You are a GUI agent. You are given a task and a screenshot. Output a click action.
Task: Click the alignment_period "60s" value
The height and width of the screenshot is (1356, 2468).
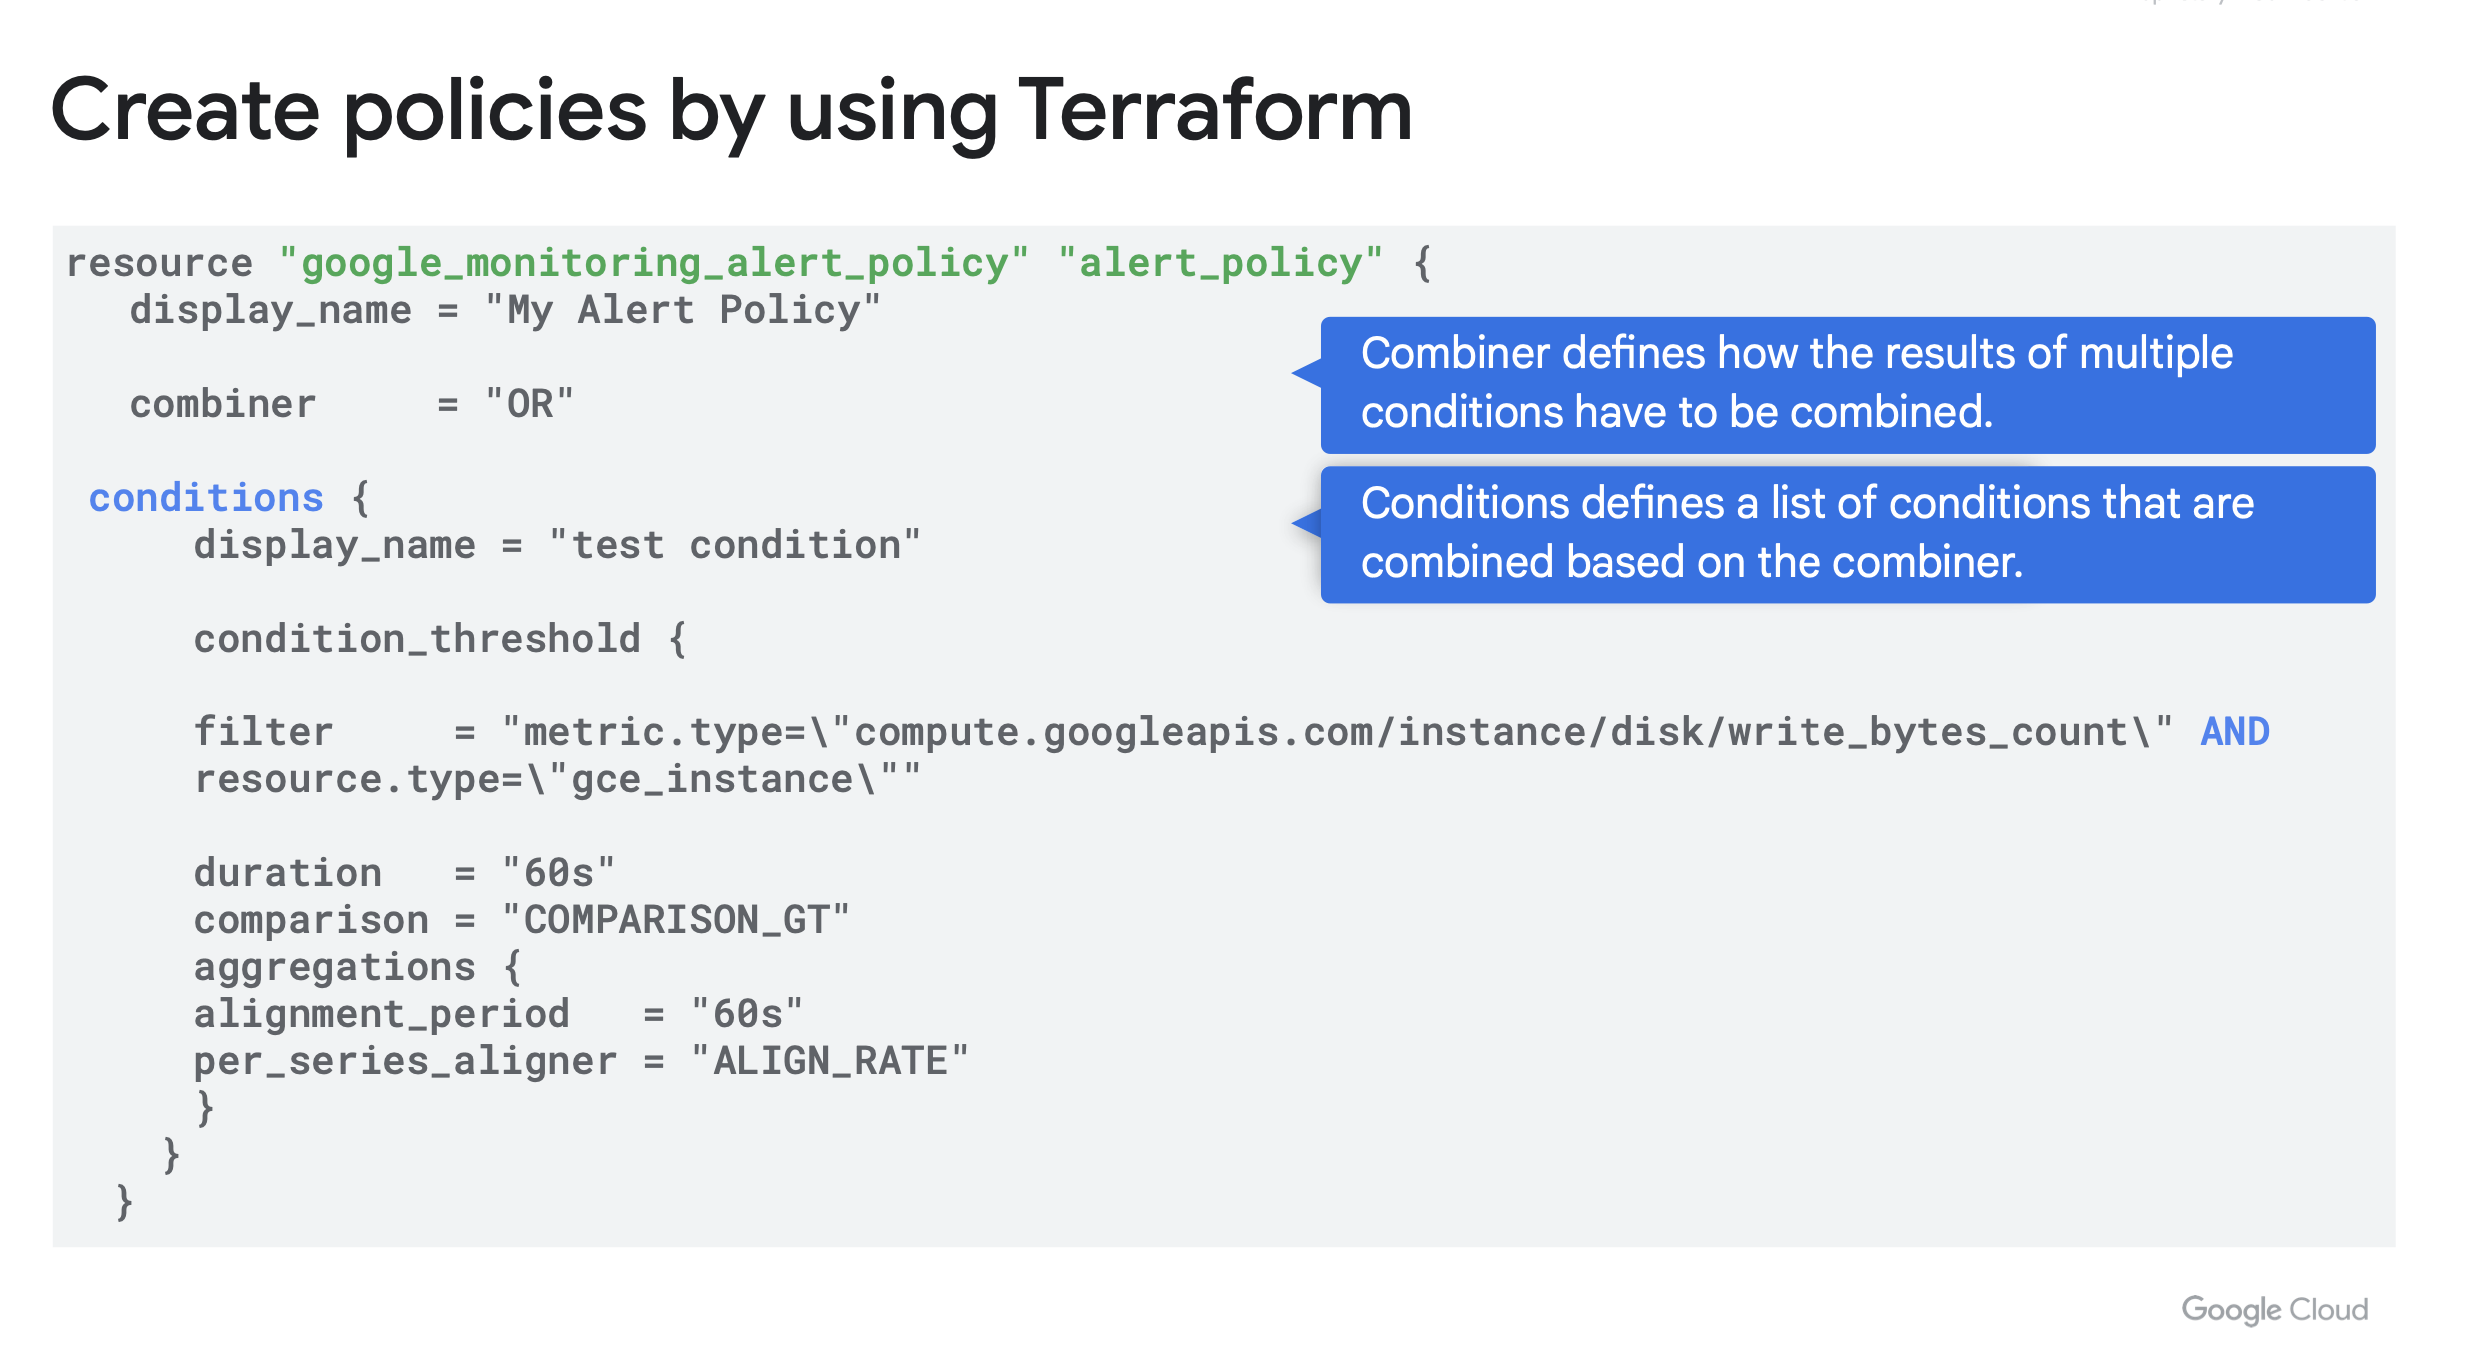(746, 1014)
